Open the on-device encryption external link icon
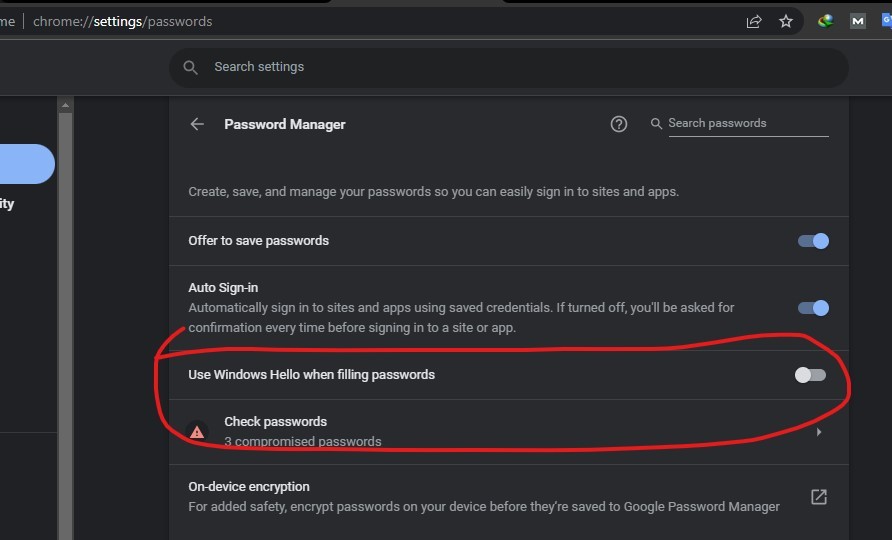 (x=818, y=497)
